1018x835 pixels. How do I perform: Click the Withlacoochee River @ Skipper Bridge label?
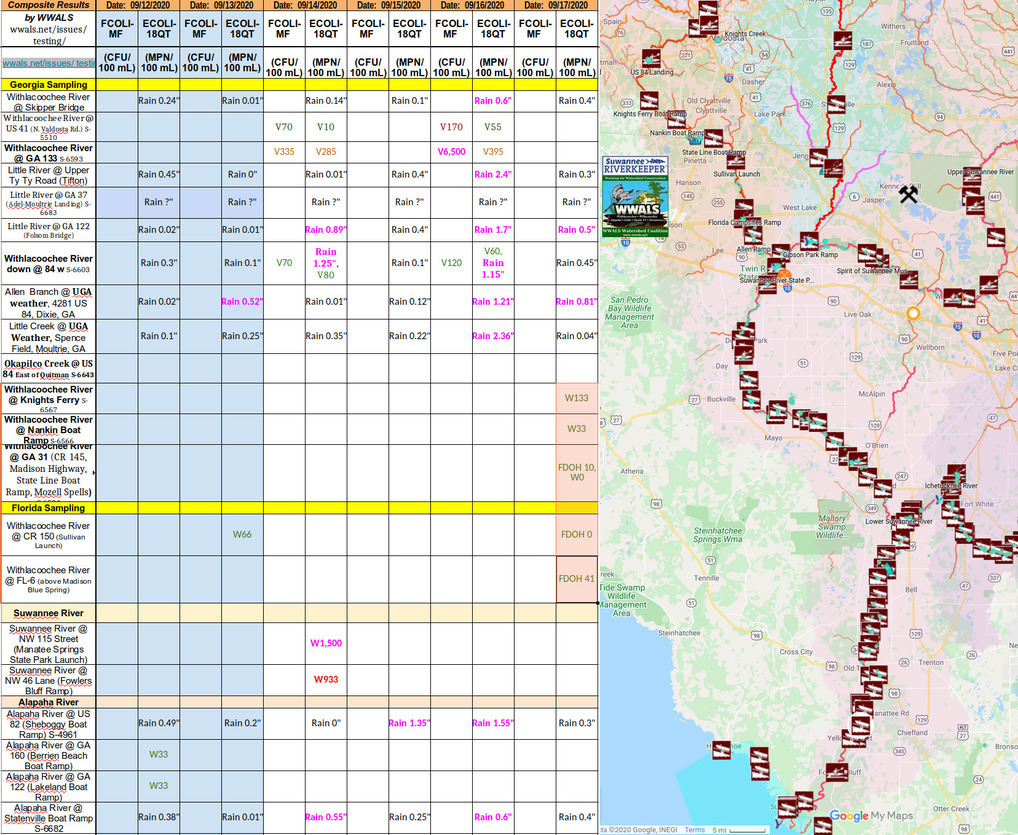coord(49,102)
